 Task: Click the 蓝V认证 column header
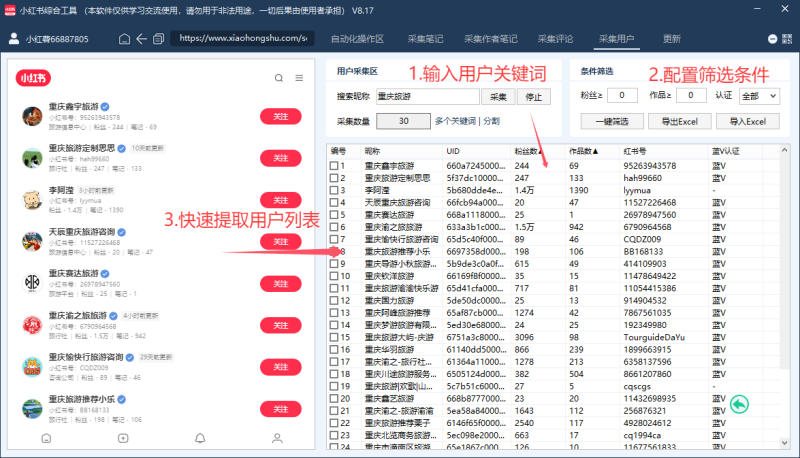click(735, 151)
